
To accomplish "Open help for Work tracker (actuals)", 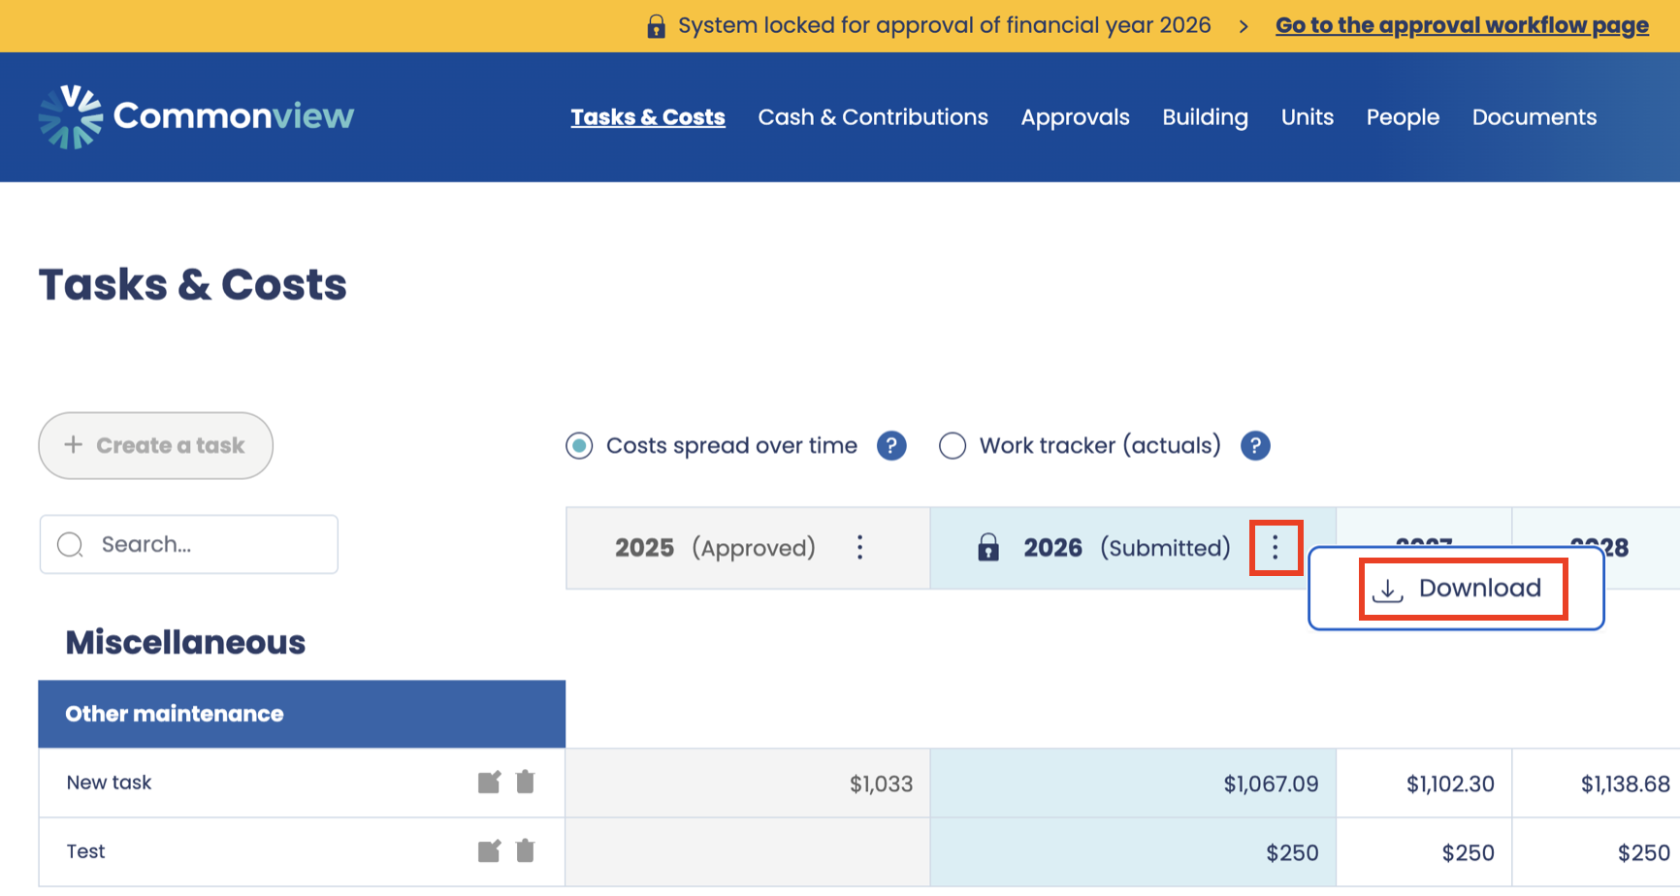I will point(1255,446).
